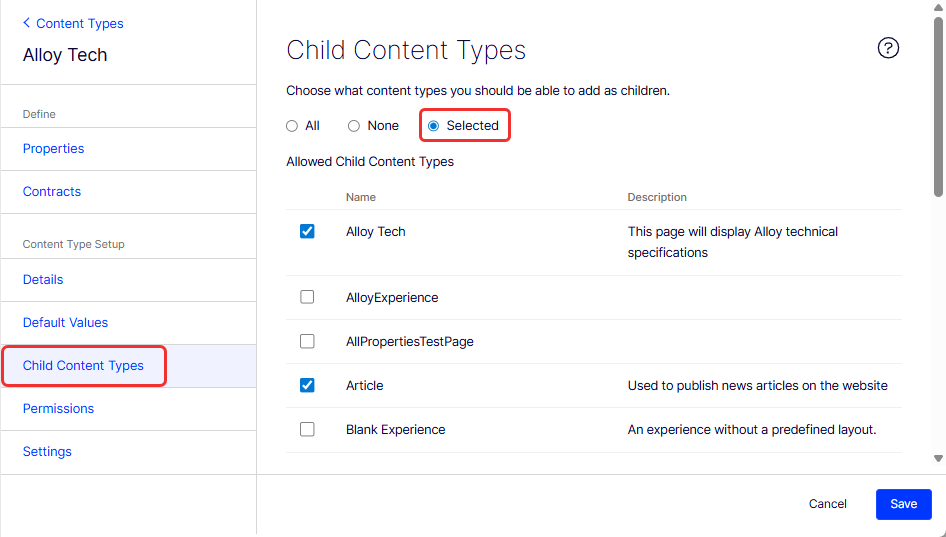
Task: Click the Save button
Action: coord(903,504)
